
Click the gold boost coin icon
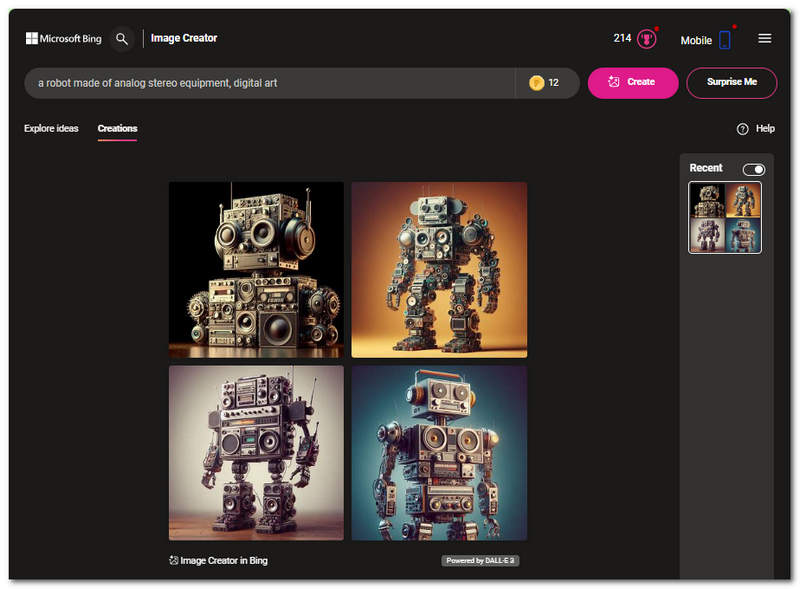536,83
